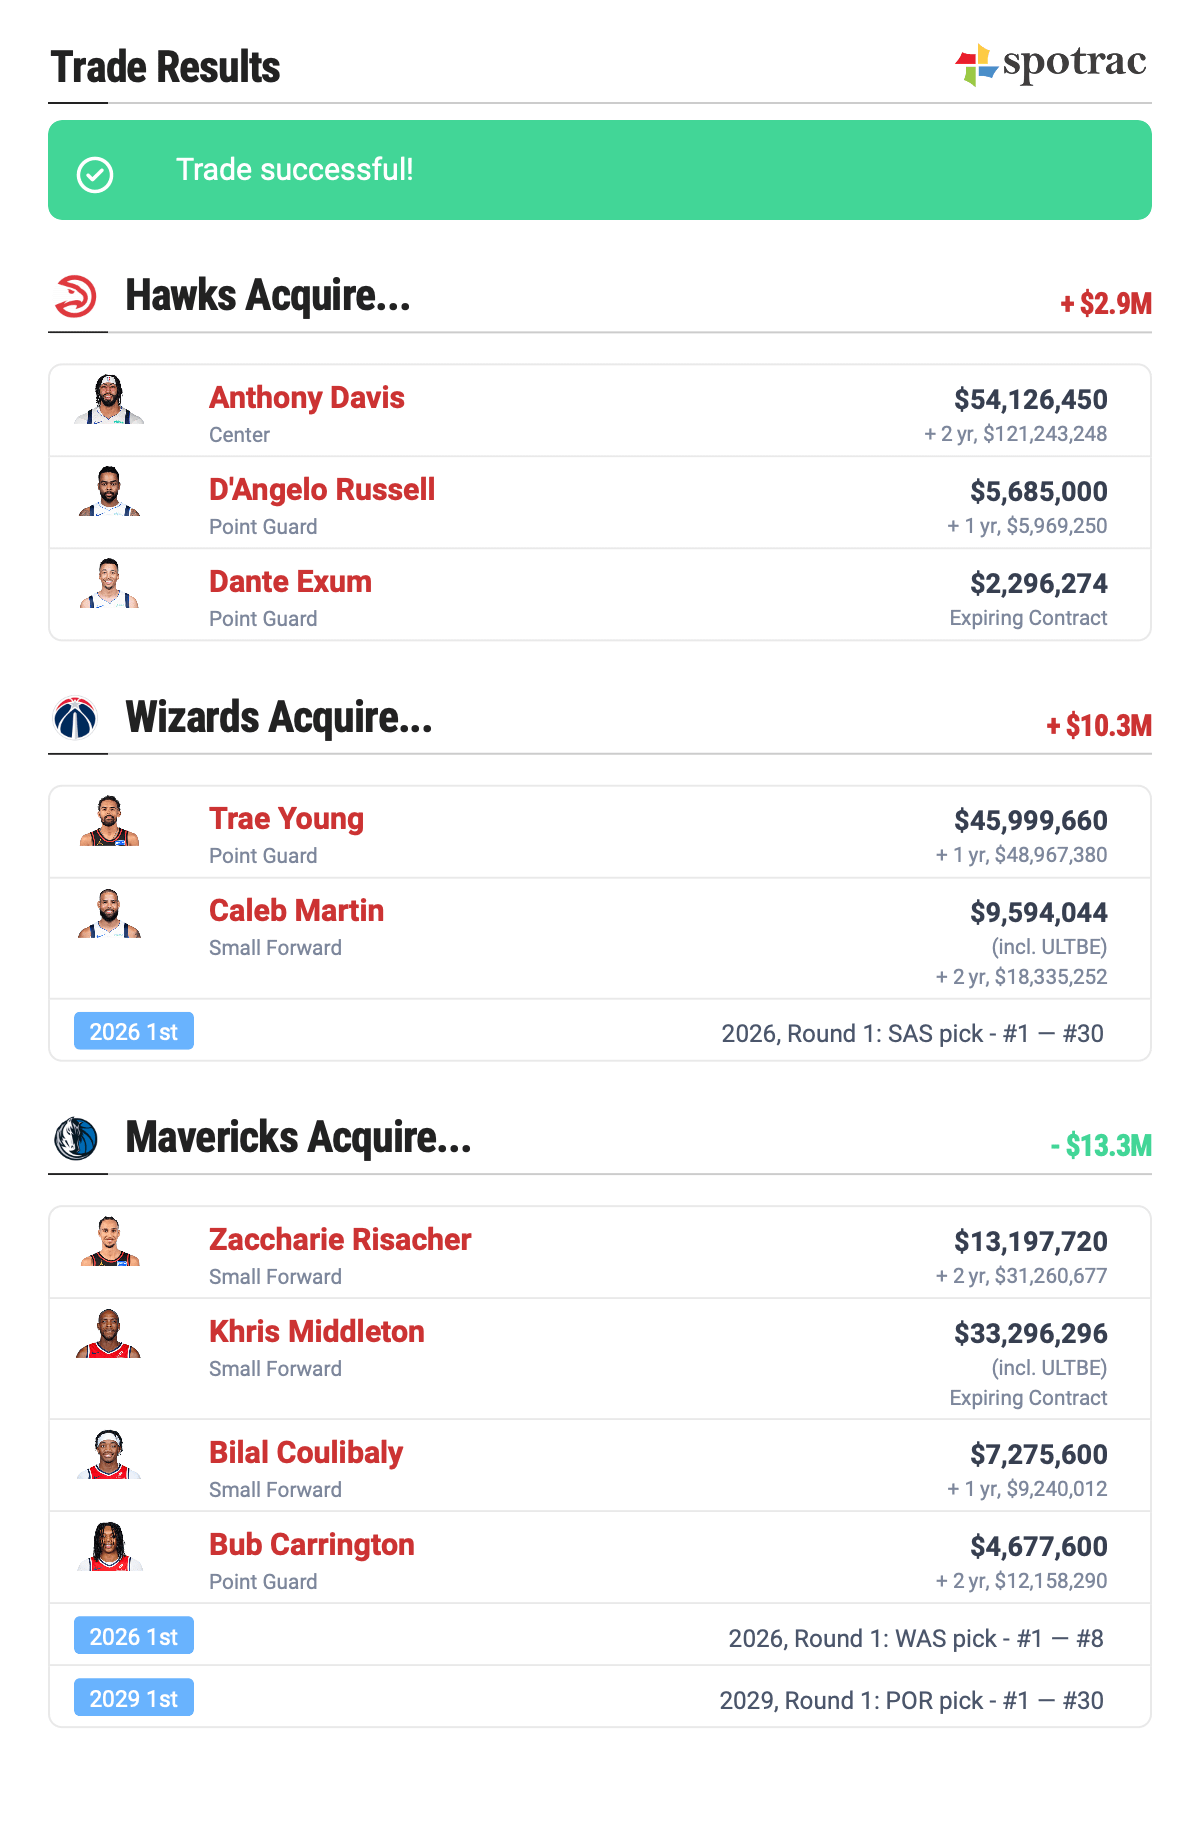Go to Dante Exum's profile link
Image resolution: width=1180 pixels, height=1826 pixels.
pyautogui.click(x=290, y=582)
